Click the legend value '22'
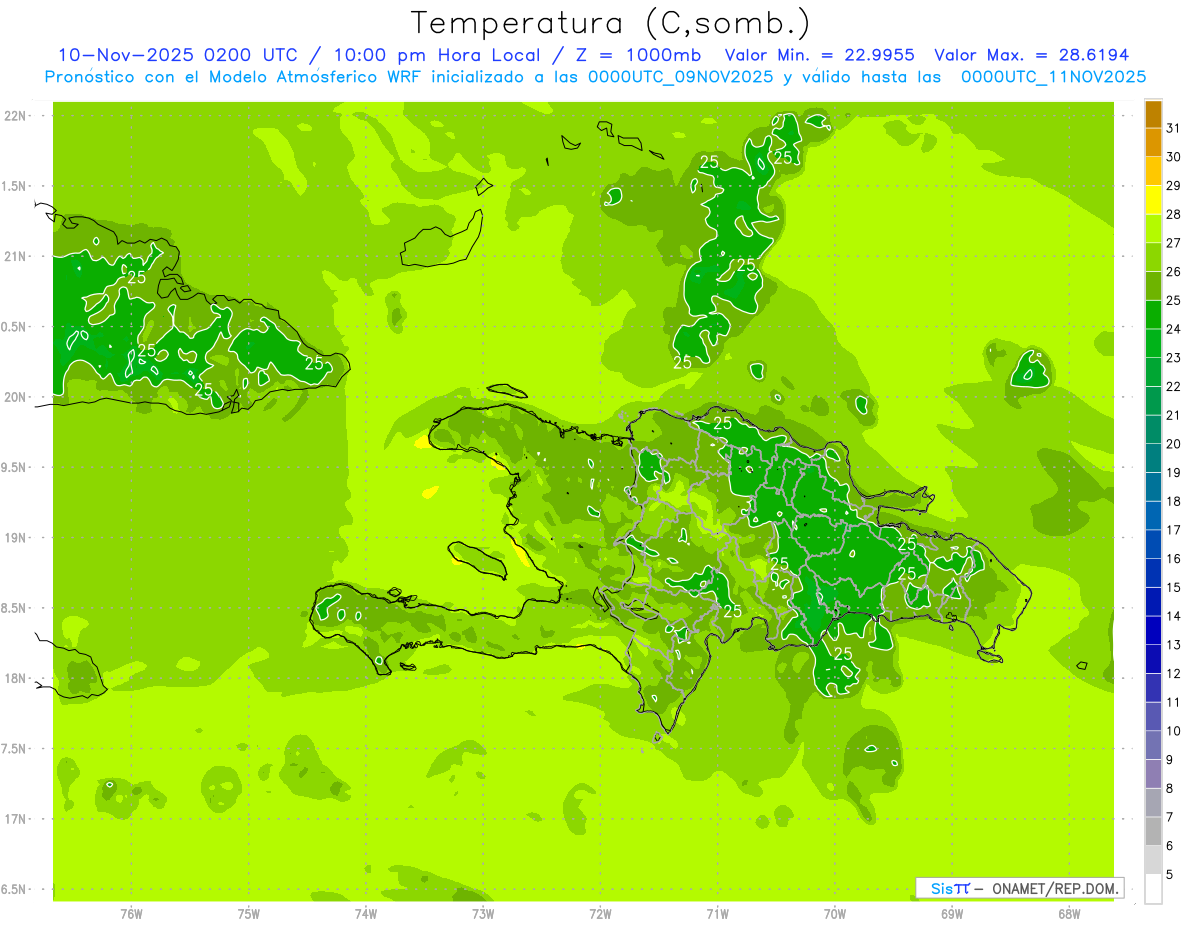Image resolution: width=1200 pixels, height=927 pixels. [1174, 386]
